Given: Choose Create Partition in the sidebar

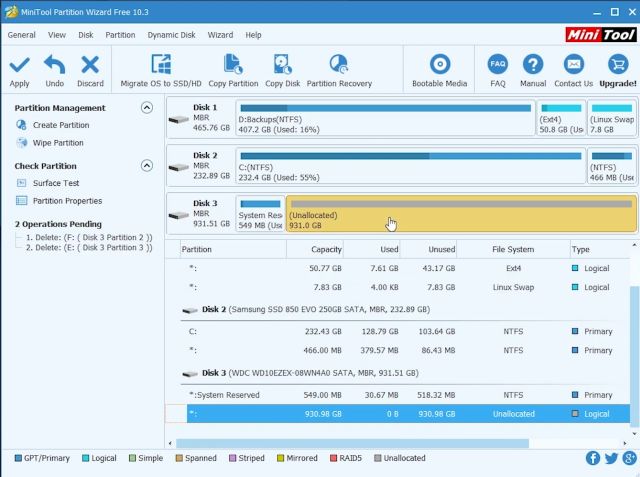Looking at the screenshot, I should [x=61, y=125].
